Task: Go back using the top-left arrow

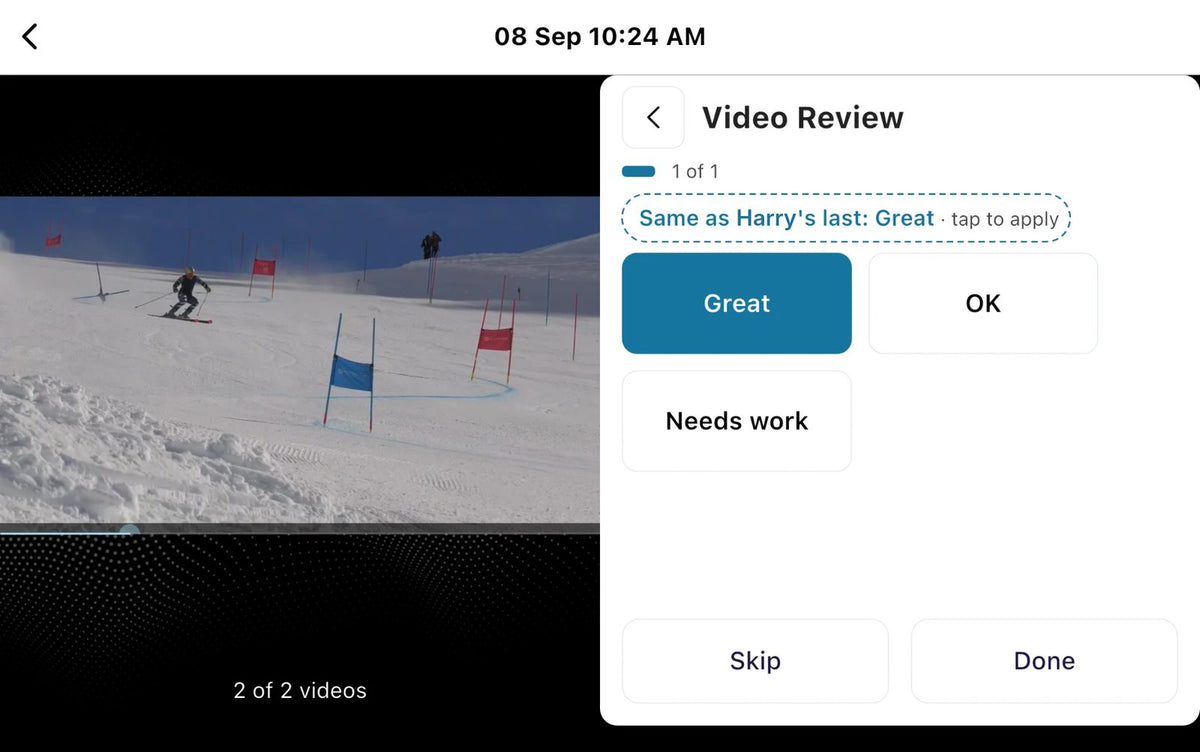Action: [30, 37]
